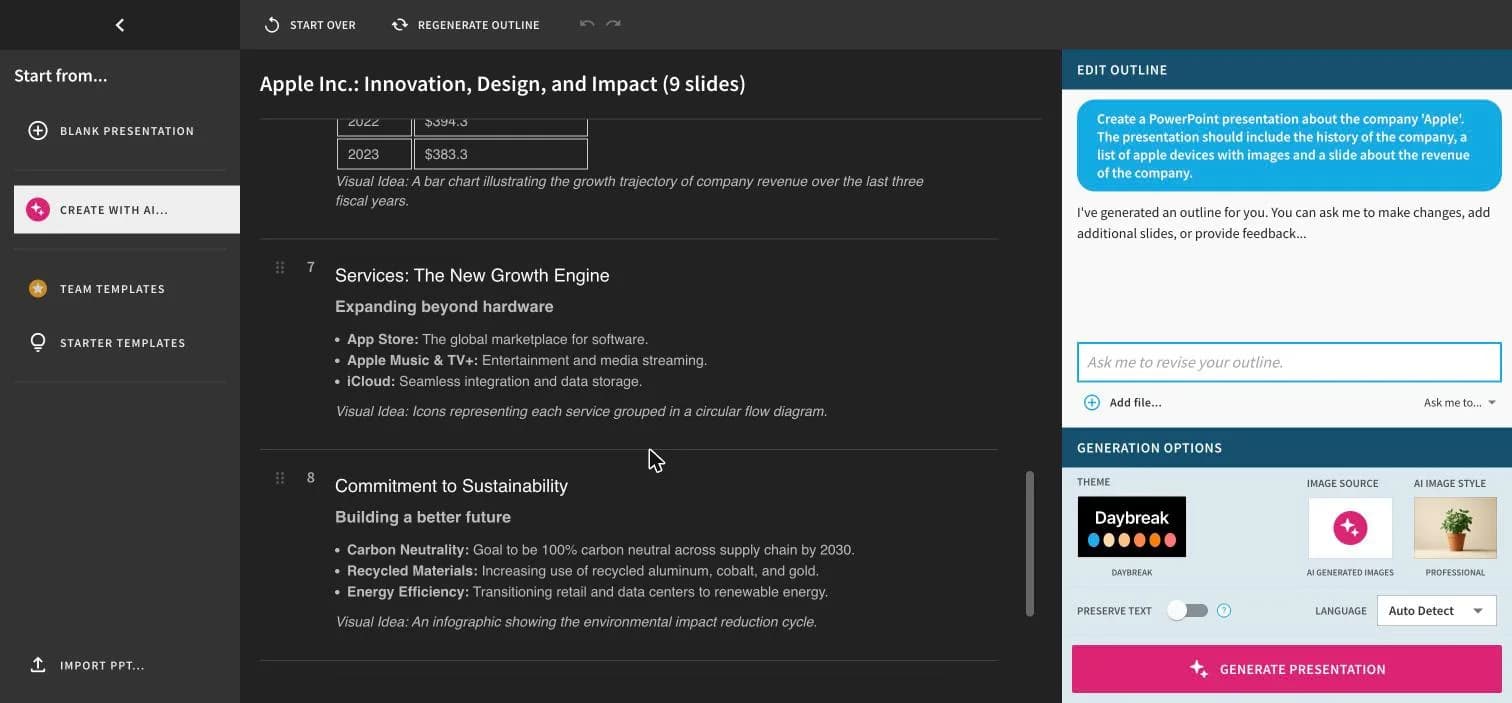Image resolution: width=1512 pixels, height=703 pixels.
Task: Click the undo arrow icon
Action: (587, 24)
